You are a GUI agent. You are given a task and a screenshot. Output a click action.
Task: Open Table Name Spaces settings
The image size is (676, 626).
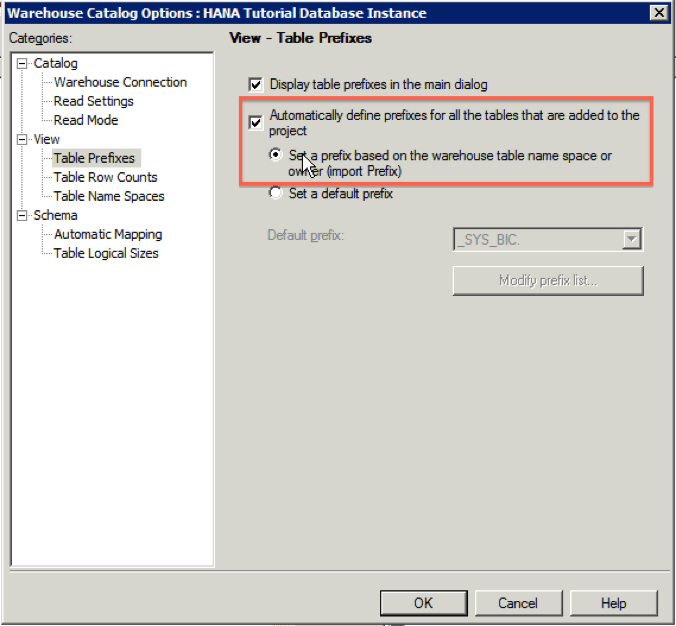pos(109,196)
